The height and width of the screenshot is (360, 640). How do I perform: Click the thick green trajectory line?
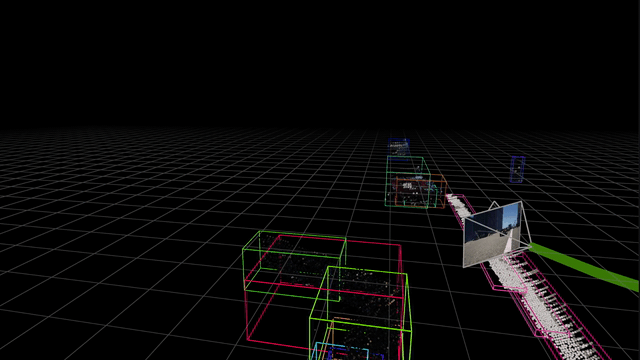click(x=584, y=266)
